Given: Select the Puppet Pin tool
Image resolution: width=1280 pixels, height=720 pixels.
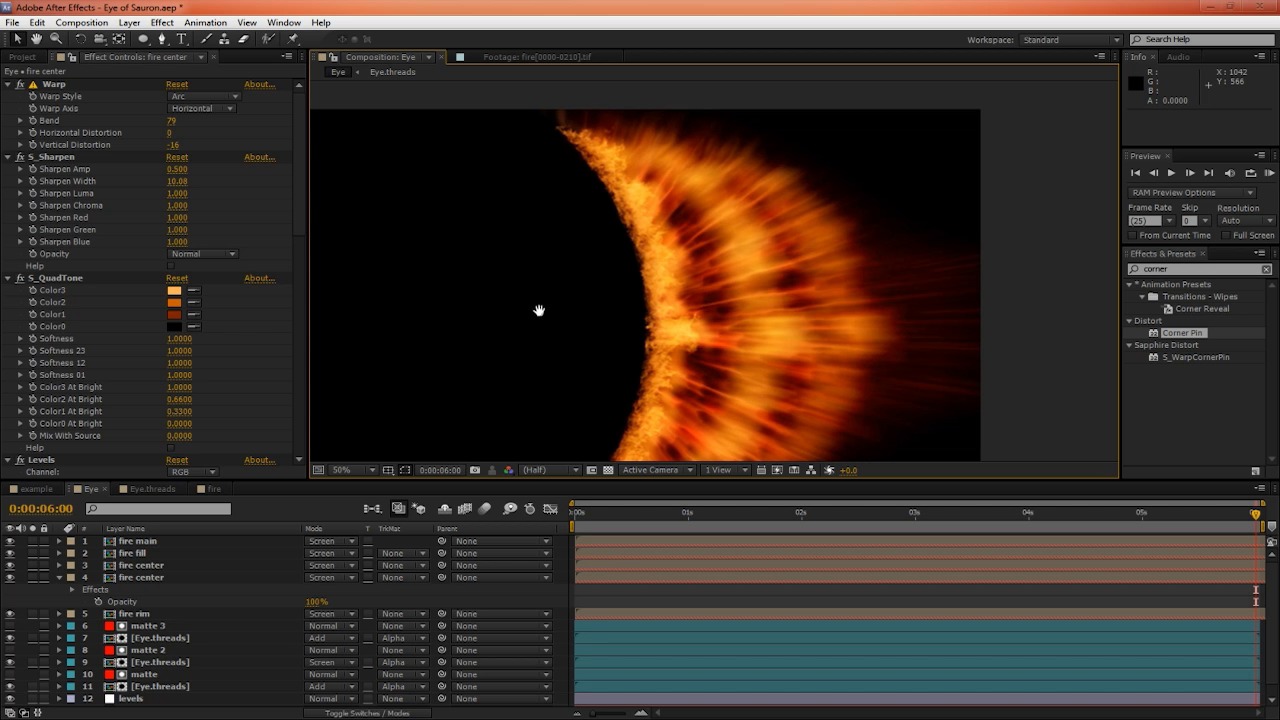Looking at the screenshot, I should click(x=292, y=39).
